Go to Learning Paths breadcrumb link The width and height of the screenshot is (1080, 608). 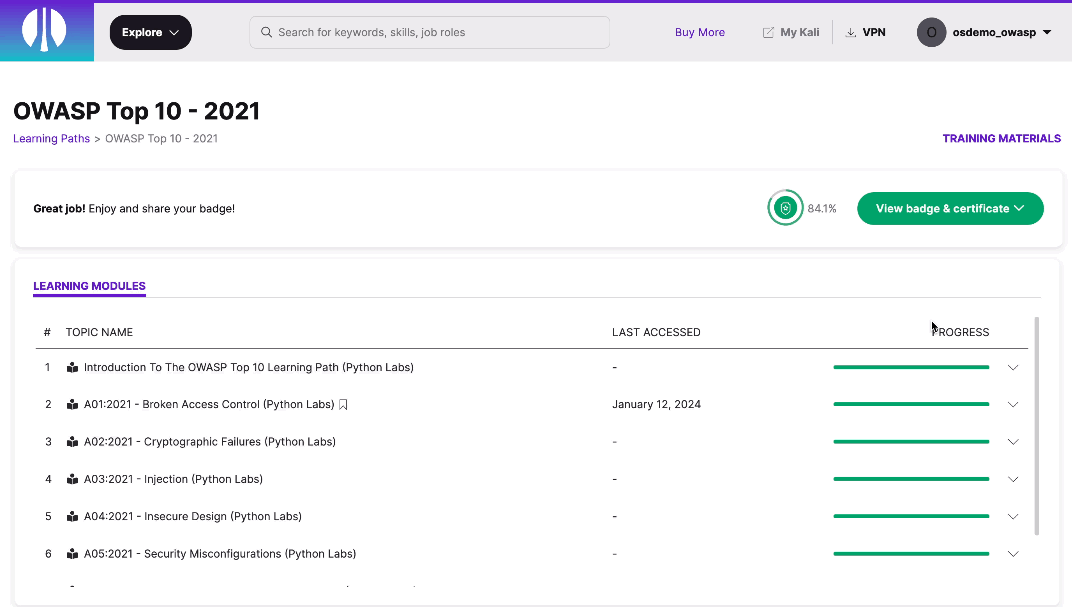(x=51, y=139)
